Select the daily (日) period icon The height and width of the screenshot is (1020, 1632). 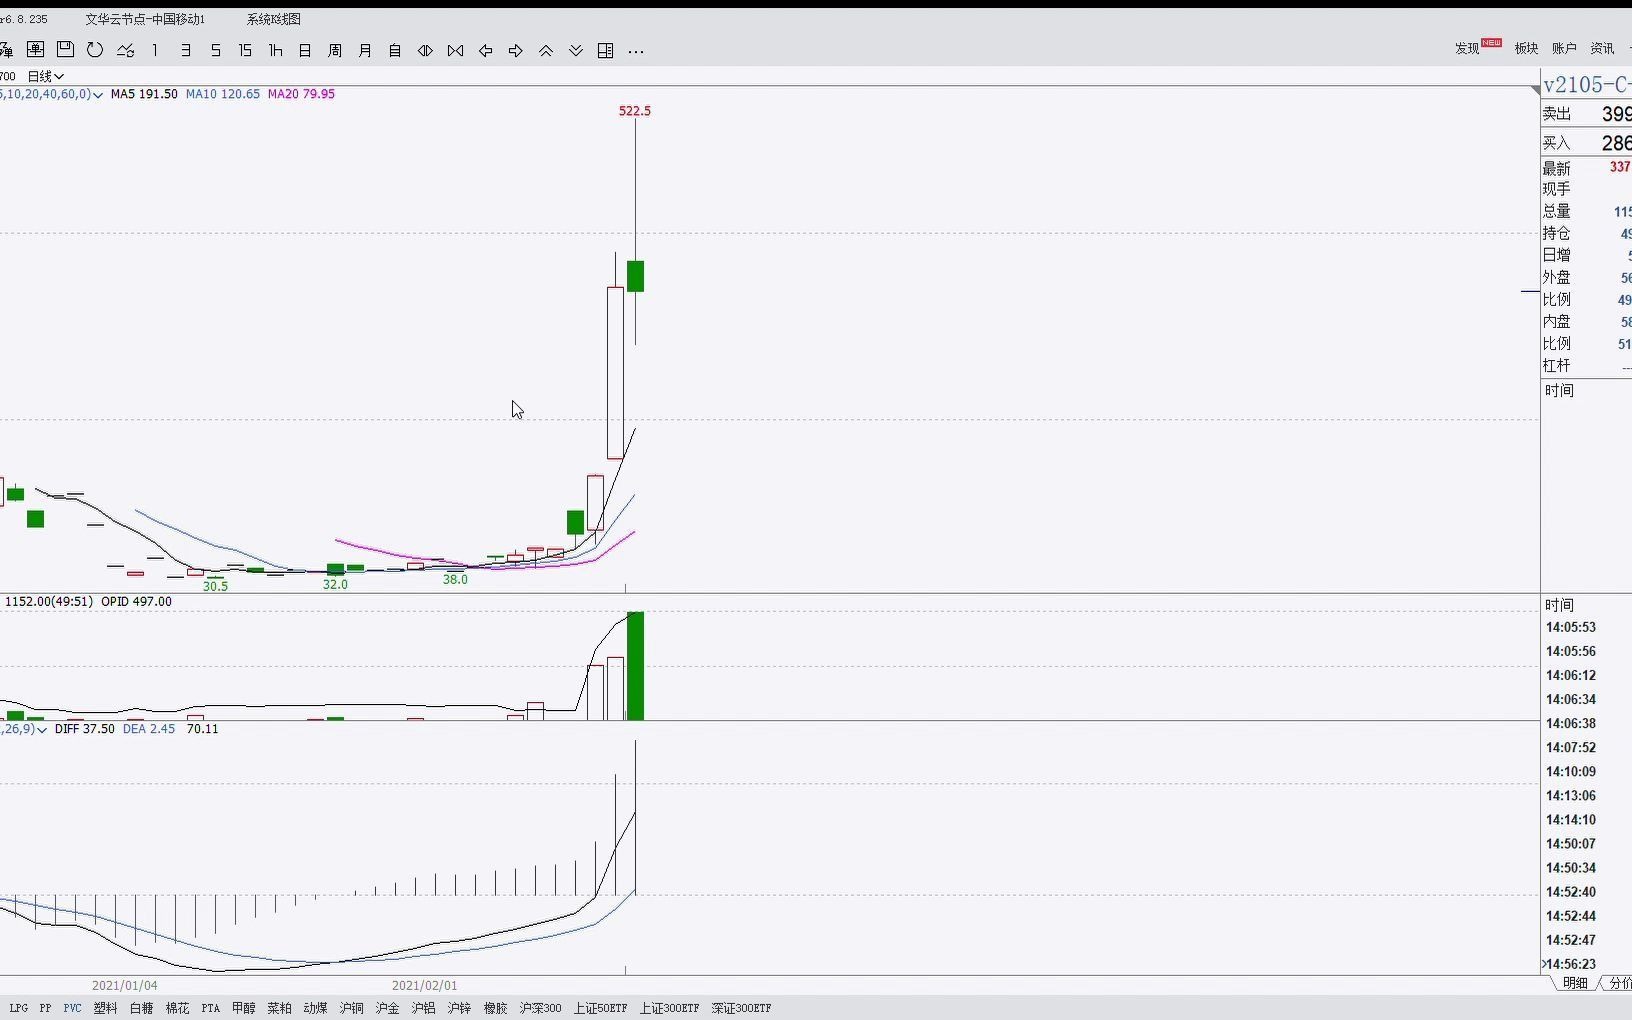[x=305, y=50]
